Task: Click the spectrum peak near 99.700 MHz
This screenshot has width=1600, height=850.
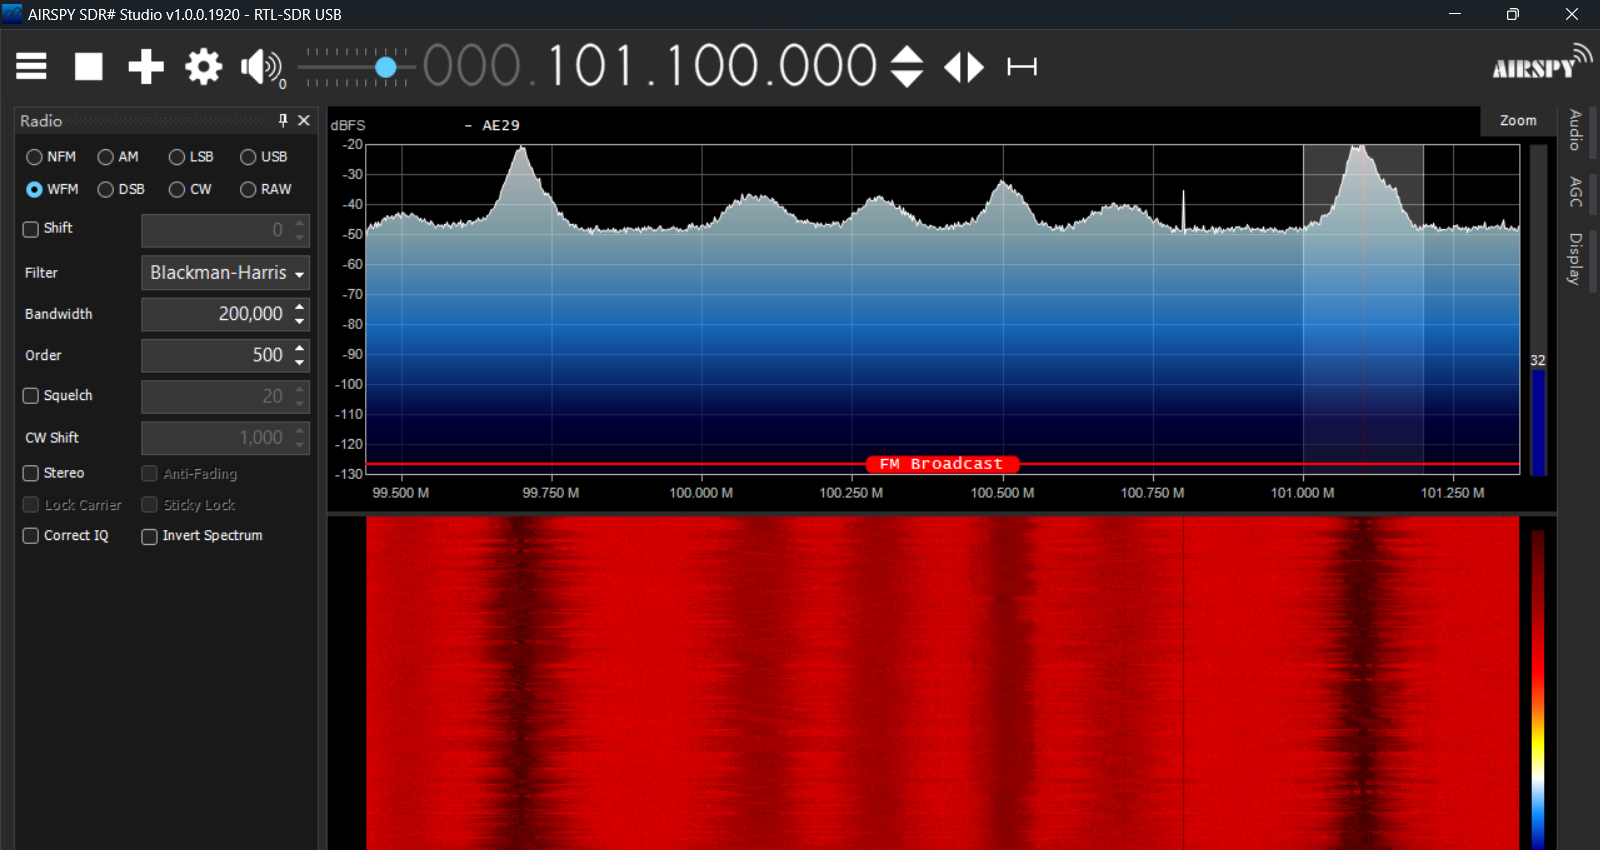Action: point(520,150)
